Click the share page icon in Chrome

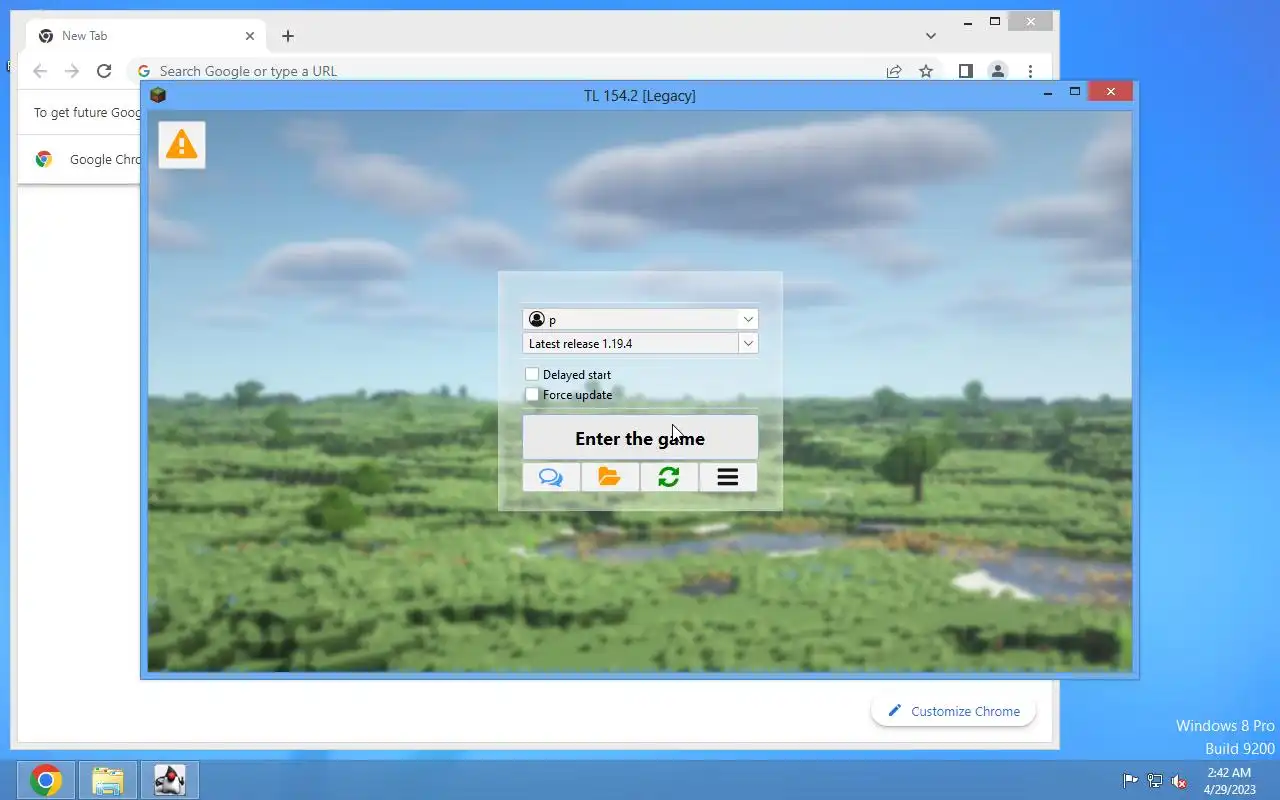click(x=894, y=71)
